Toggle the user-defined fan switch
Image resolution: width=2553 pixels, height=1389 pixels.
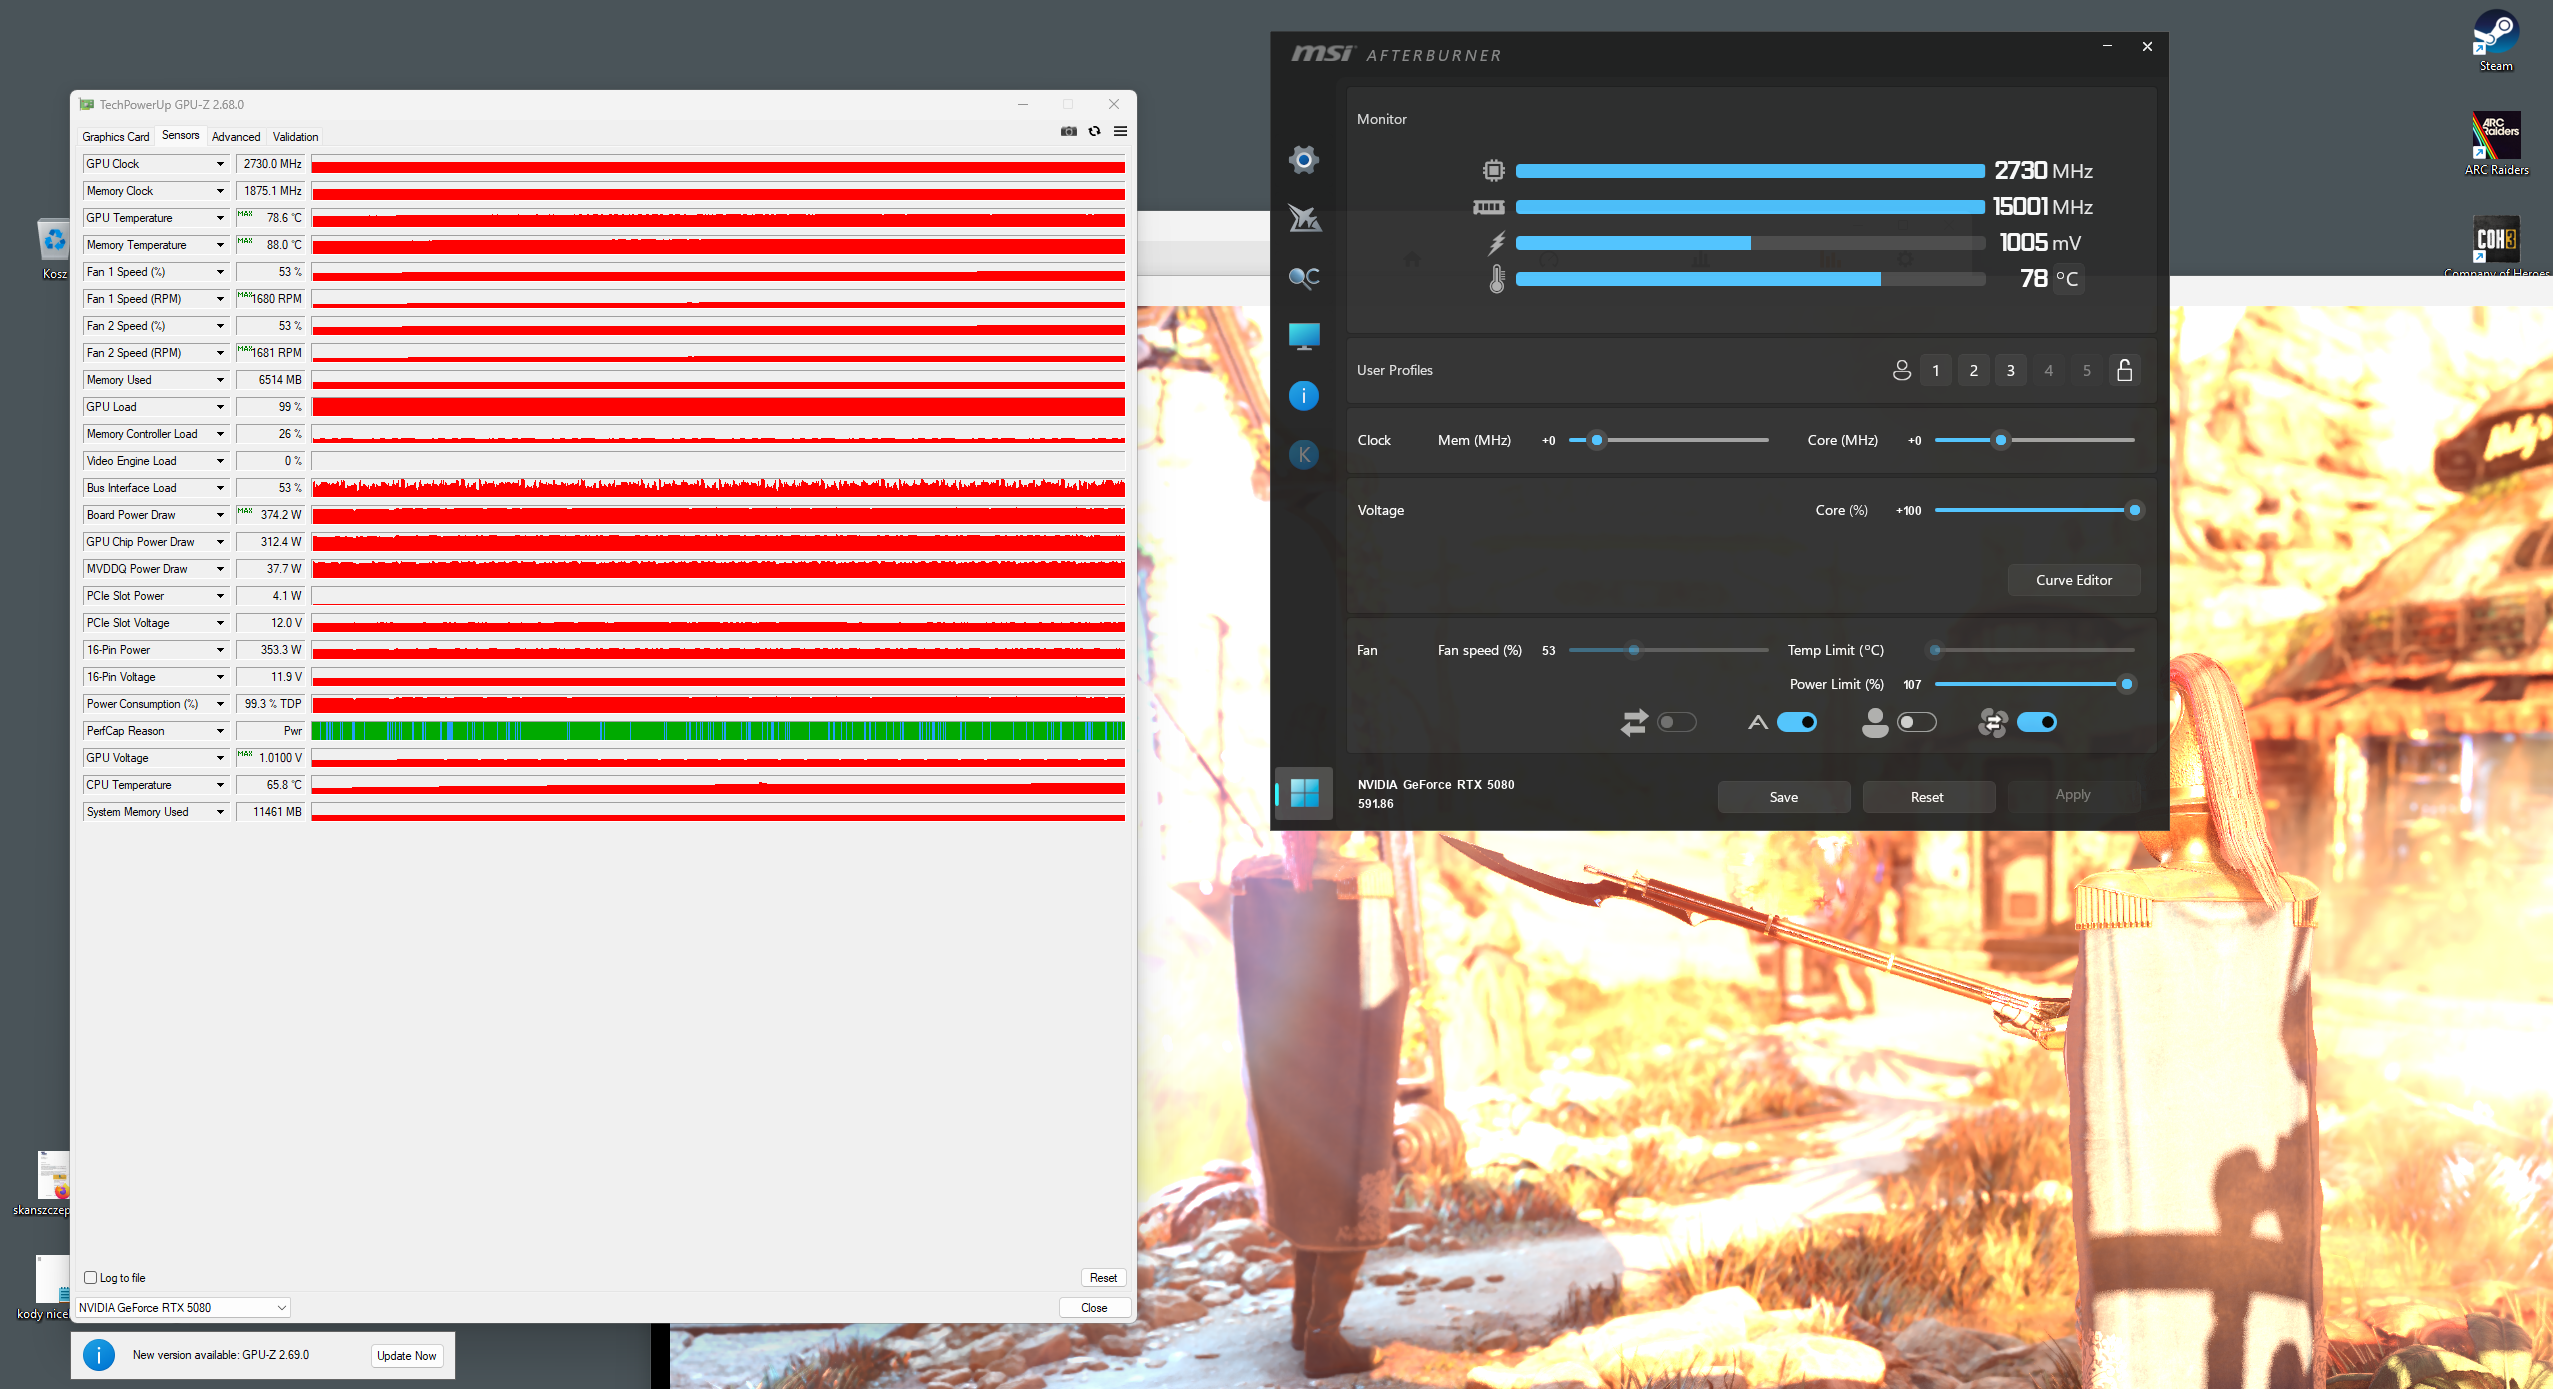tap(1916, 722)
